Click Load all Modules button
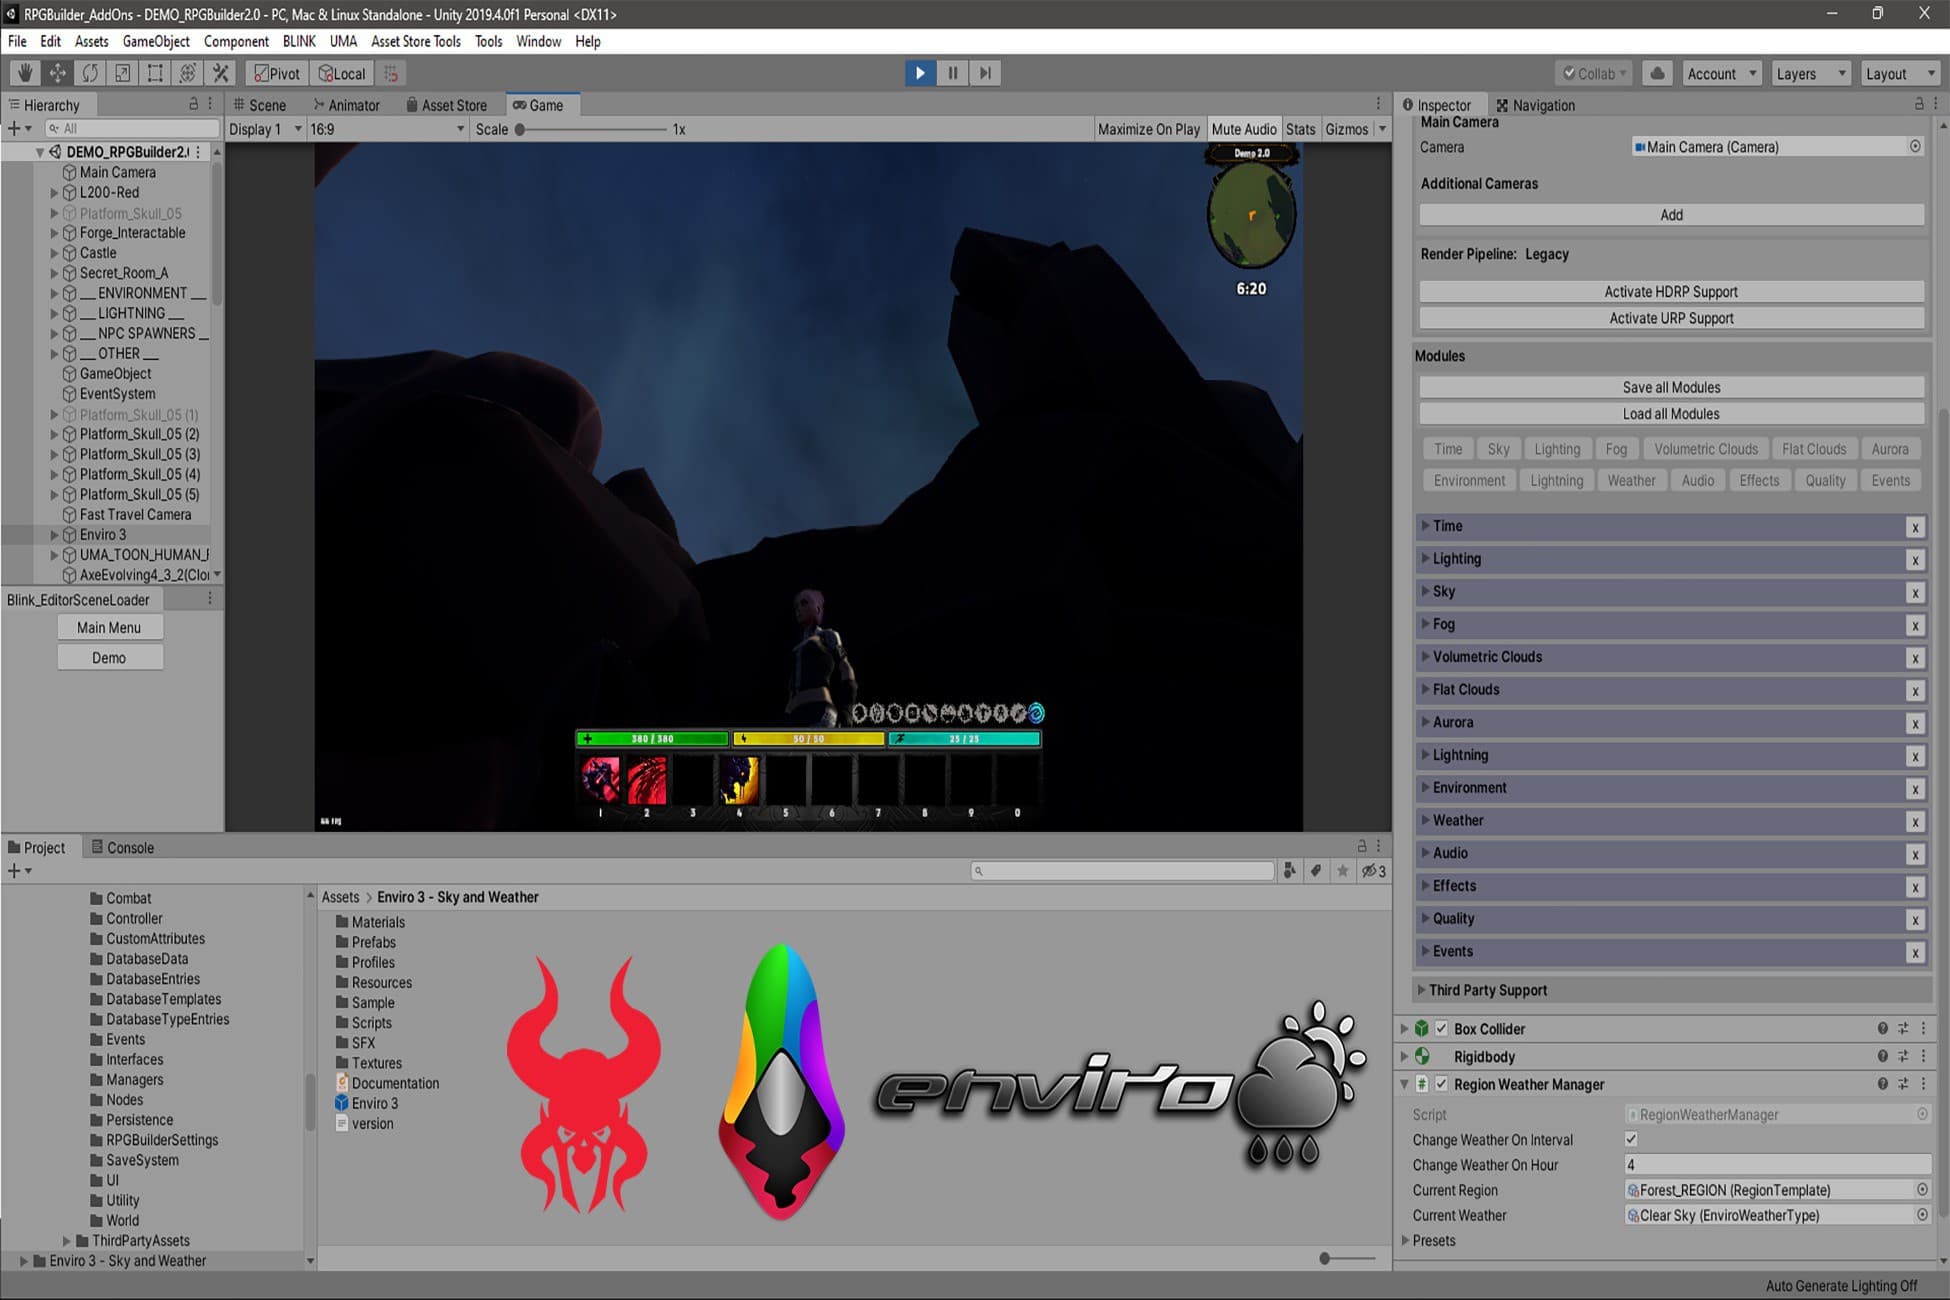 (1671, 413)
